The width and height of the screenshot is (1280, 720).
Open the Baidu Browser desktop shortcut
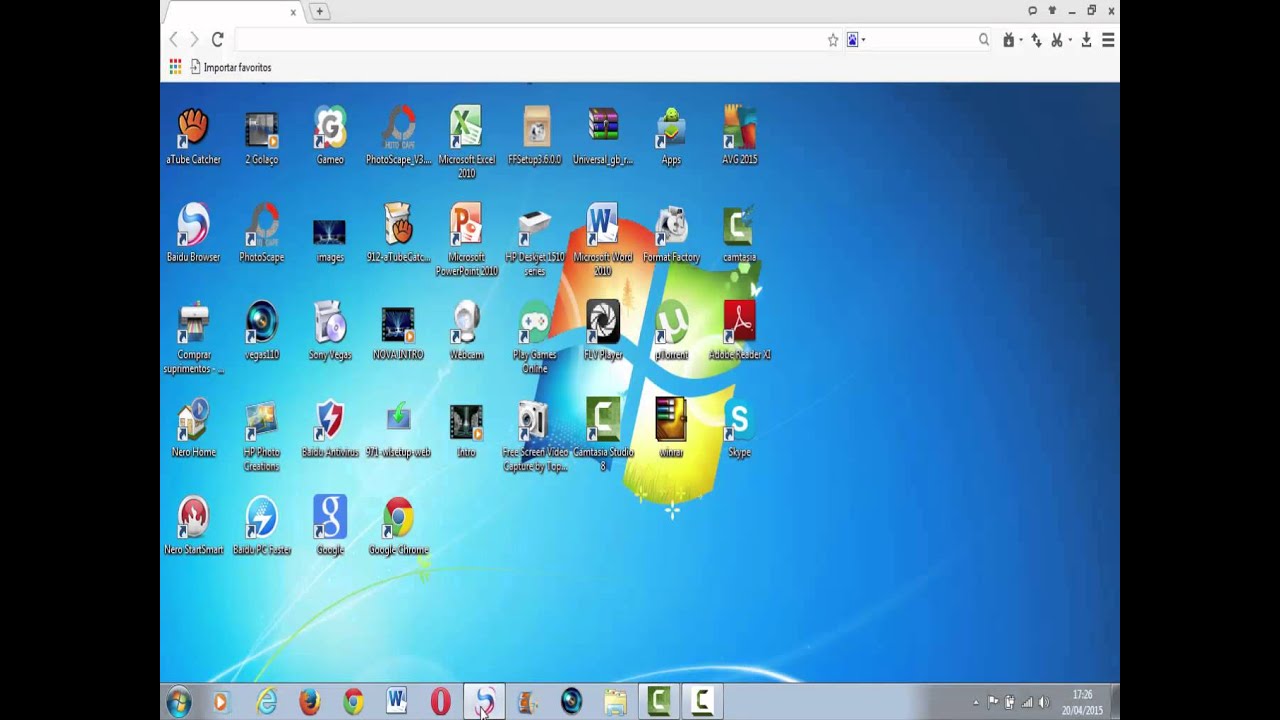[193, 234]
